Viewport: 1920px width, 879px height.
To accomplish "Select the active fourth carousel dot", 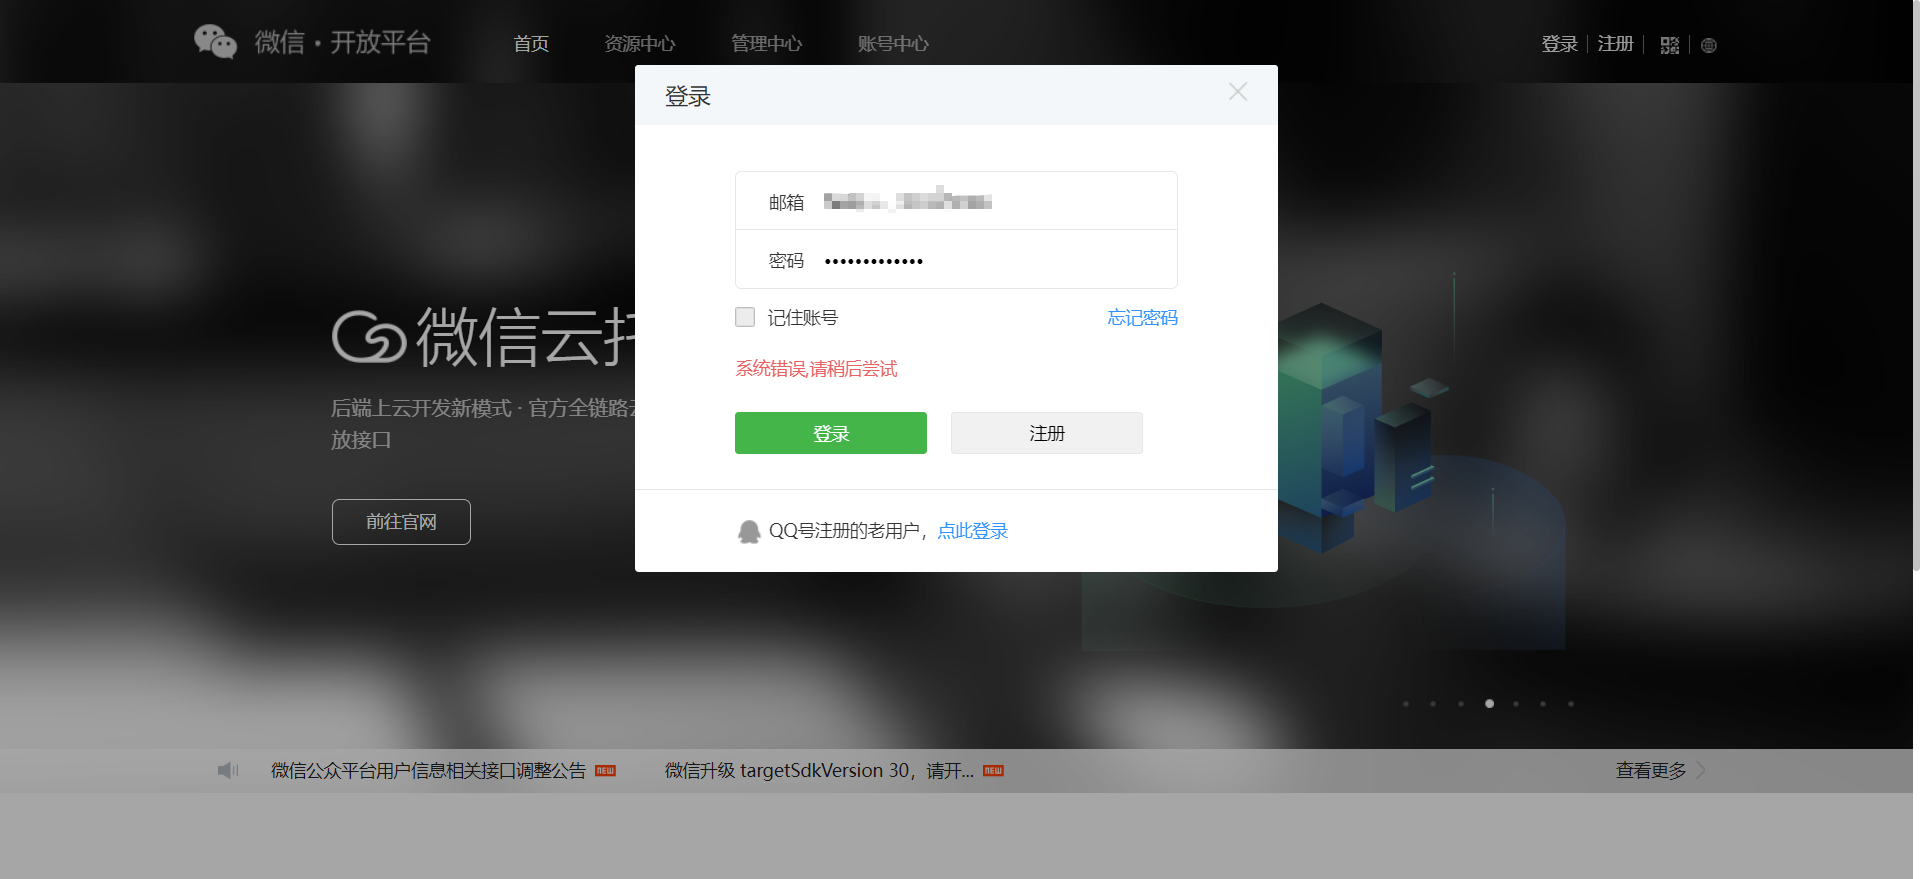I will click(x=1489, y=704).
